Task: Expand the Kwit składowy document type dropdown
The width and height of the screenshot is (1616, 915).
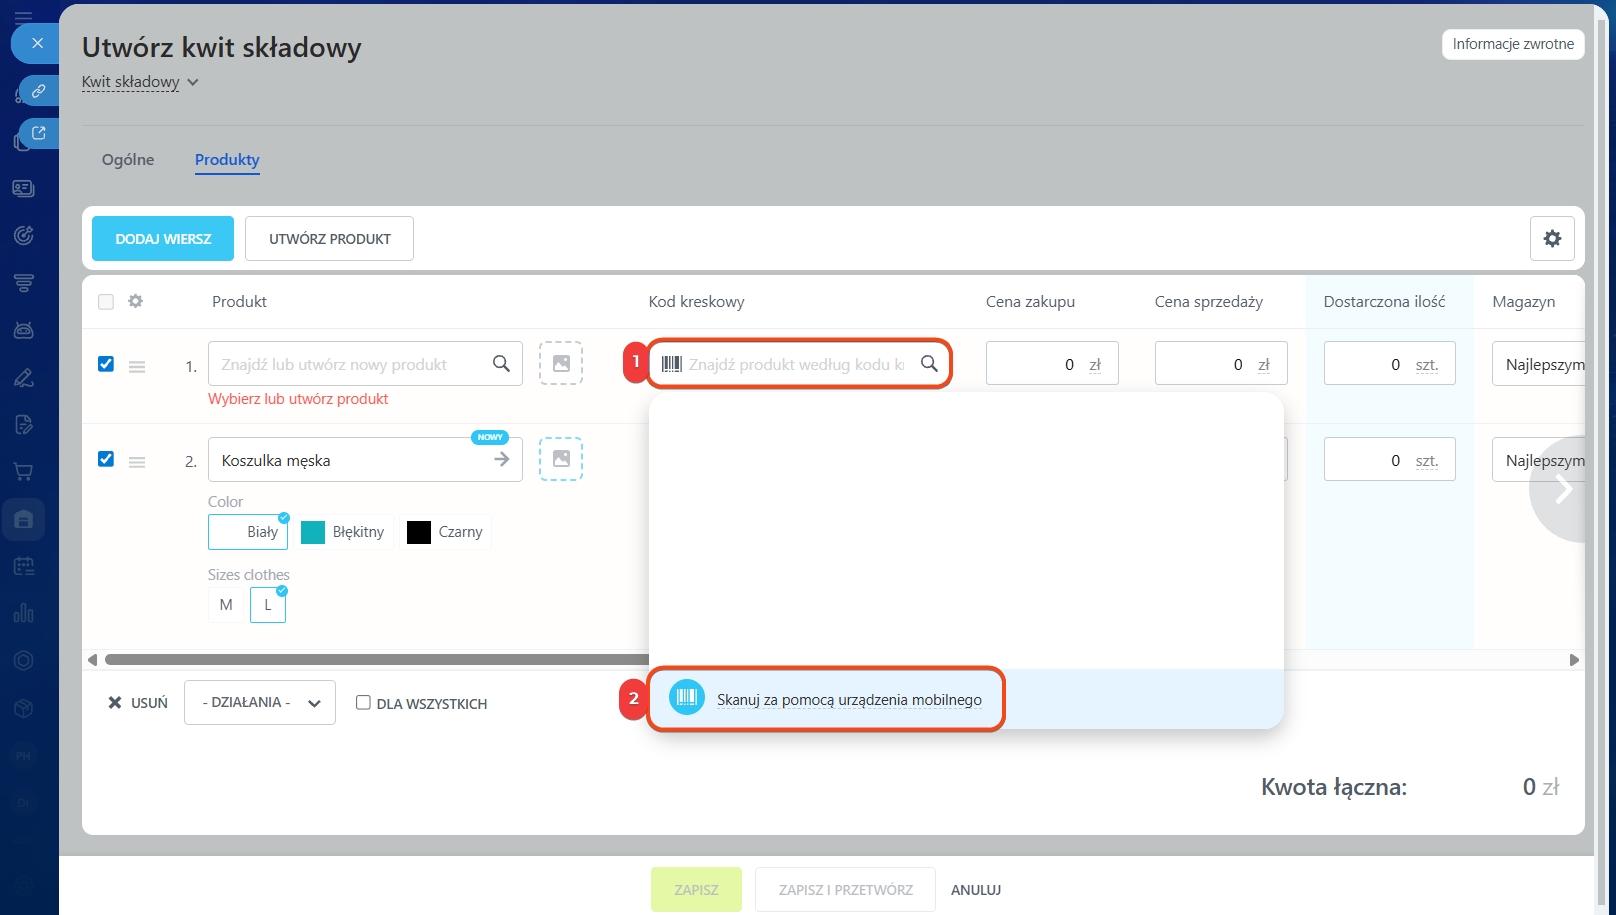Action: [140, 82]
